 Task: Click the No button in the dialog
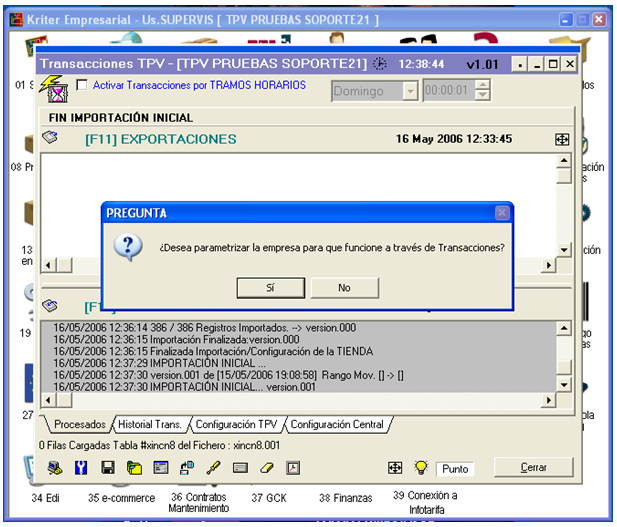click(344, 287)
